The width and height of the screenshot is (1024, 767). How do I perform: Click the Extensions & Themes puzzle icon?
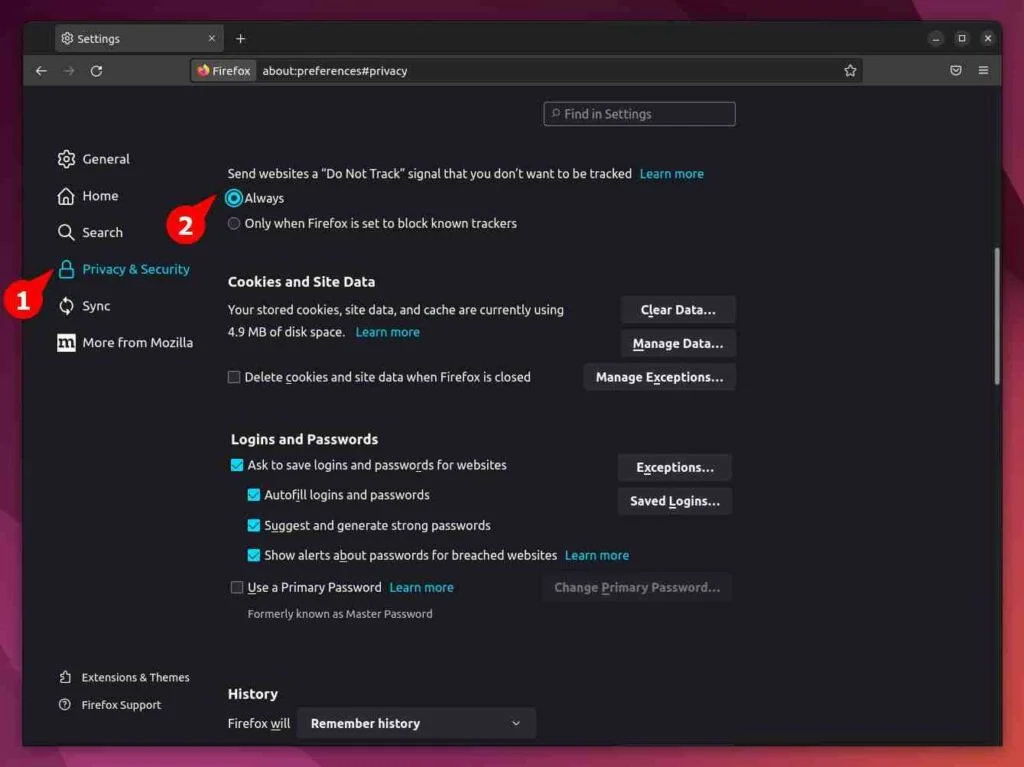pos(65,677)
